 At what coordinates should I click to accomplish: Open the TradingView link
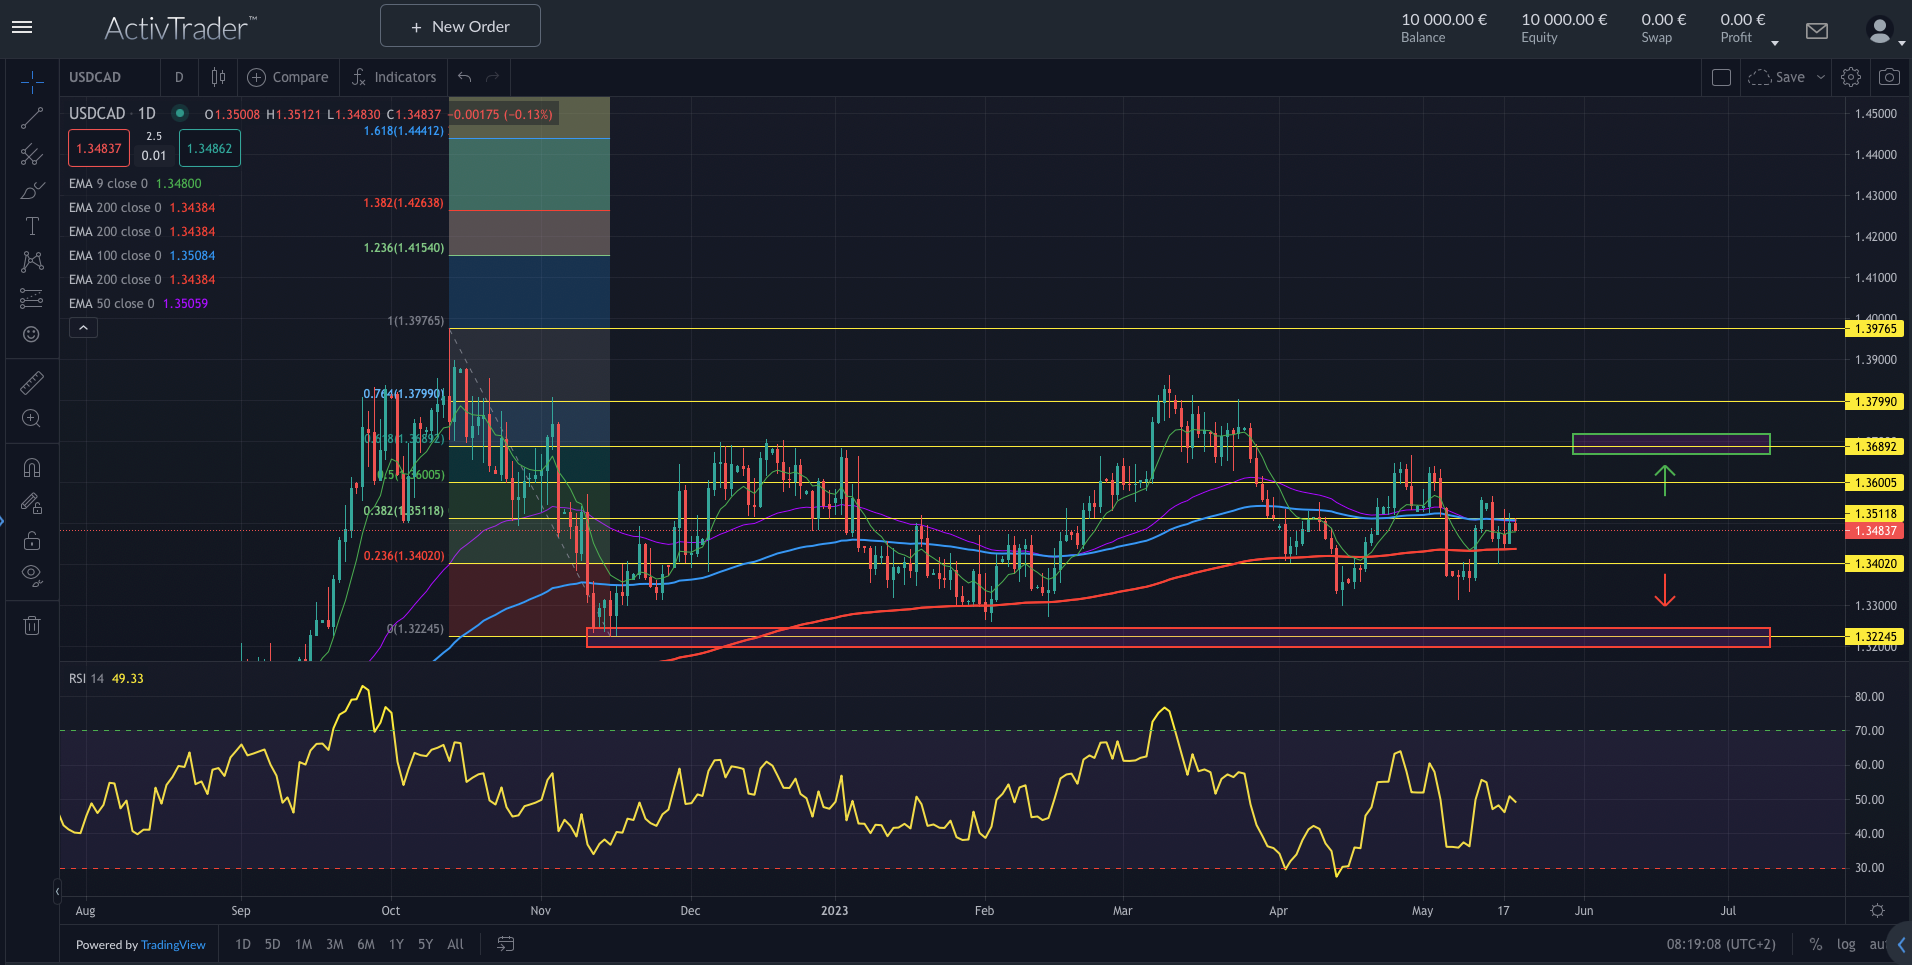[172, 944]
